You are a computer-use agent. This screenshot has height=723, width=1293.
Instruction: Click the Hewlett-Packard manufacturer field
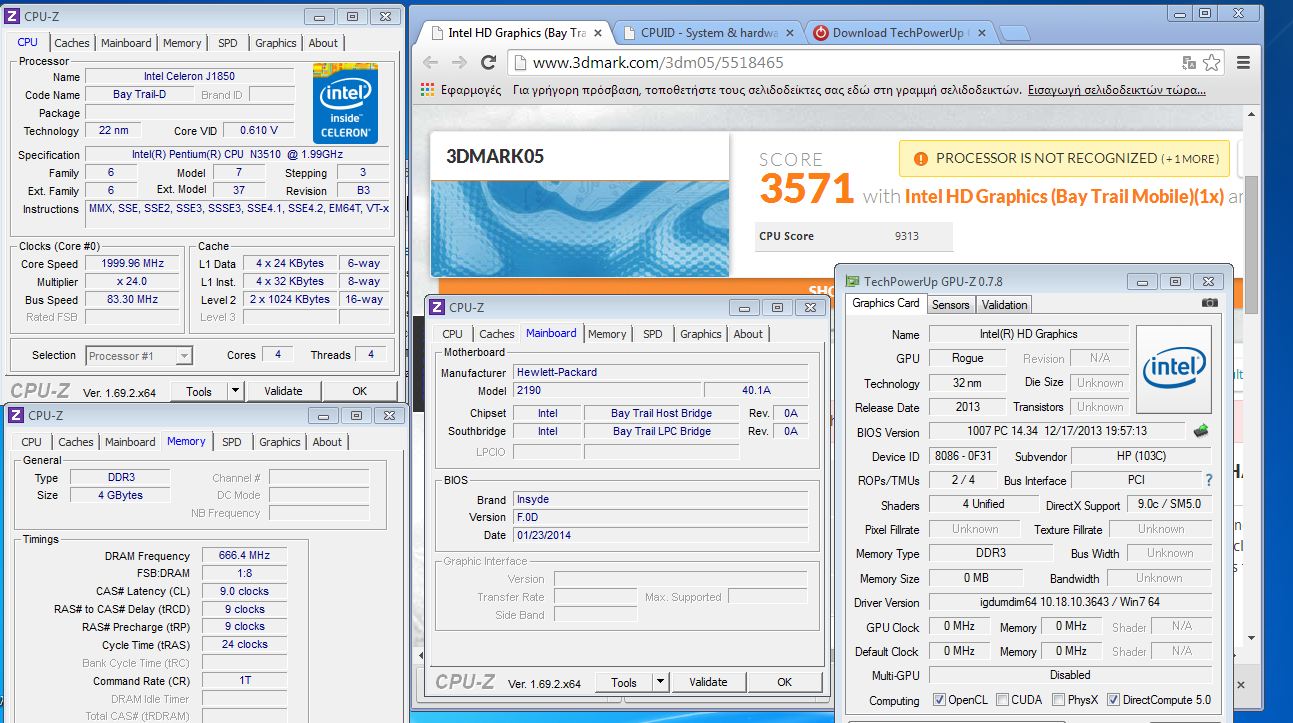[660, 372]
